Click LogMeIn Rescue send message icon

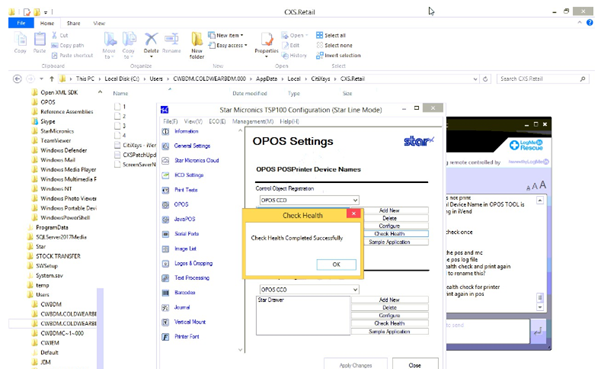(538, 331)
